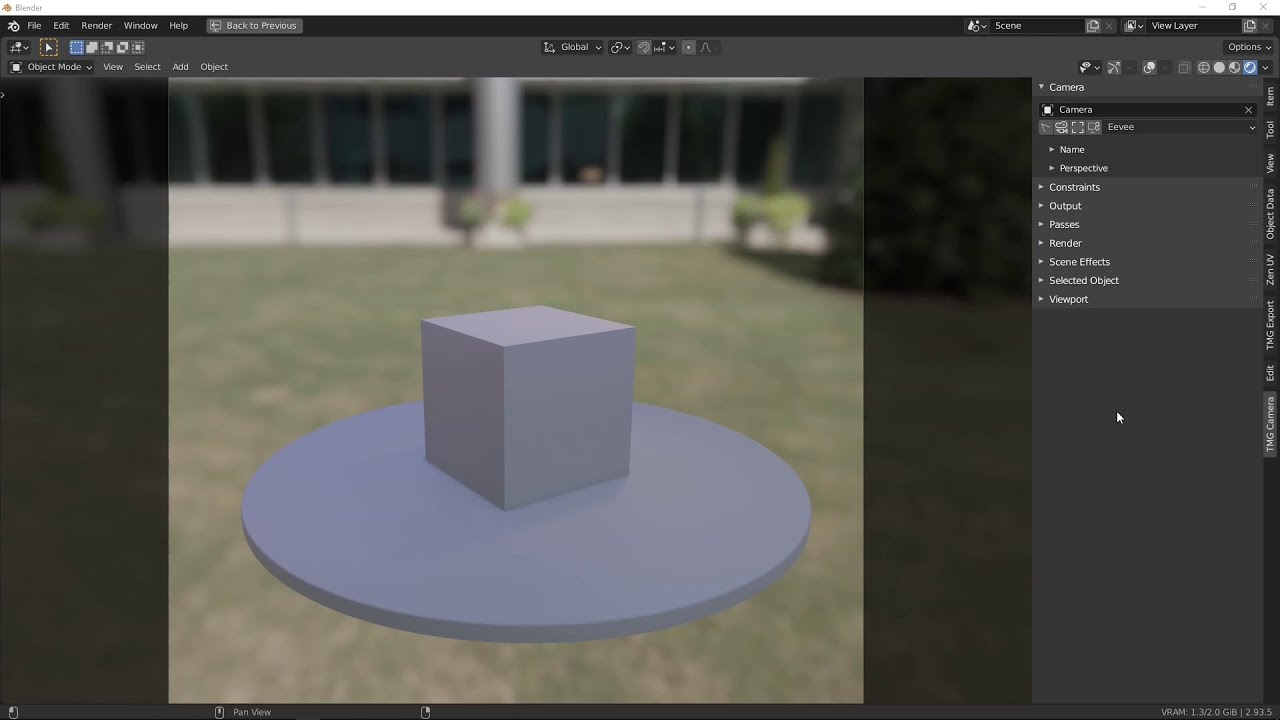The width and height of the screenshot is (1280, 720).
Task: Toggle viewport overlays
Action: pos(1149,67)
